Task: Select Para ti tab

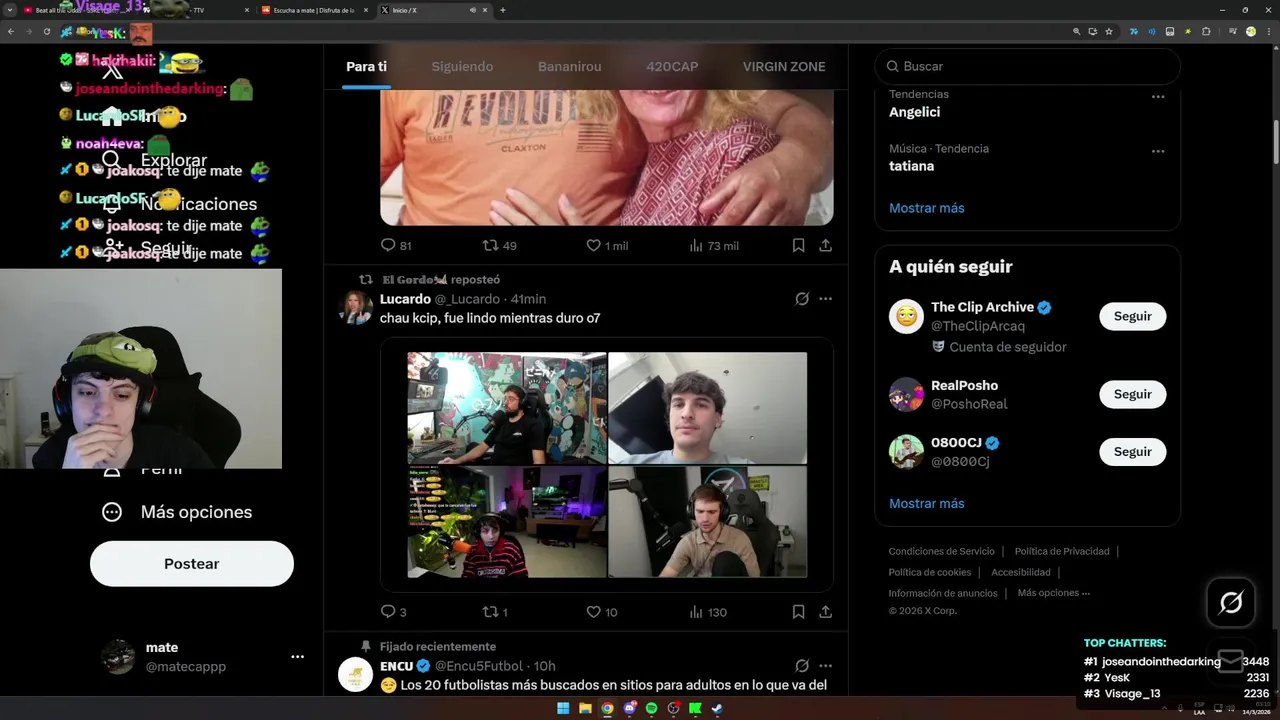Action: click(x=366, y=66)
